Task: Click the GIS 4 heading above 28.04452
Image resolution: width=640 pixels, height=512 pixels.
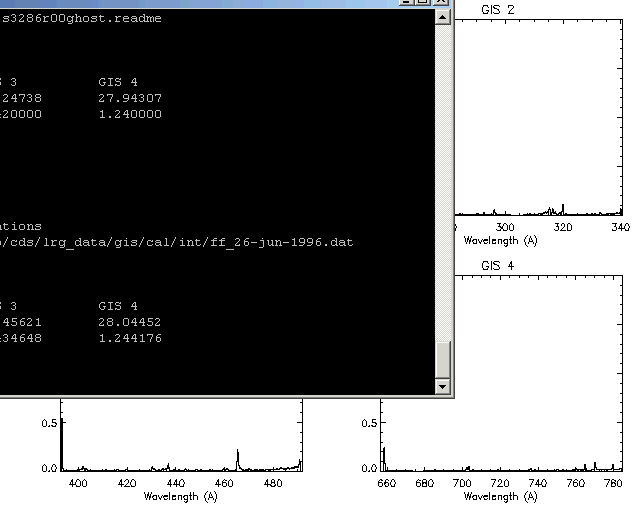Action: click(118, 306)
